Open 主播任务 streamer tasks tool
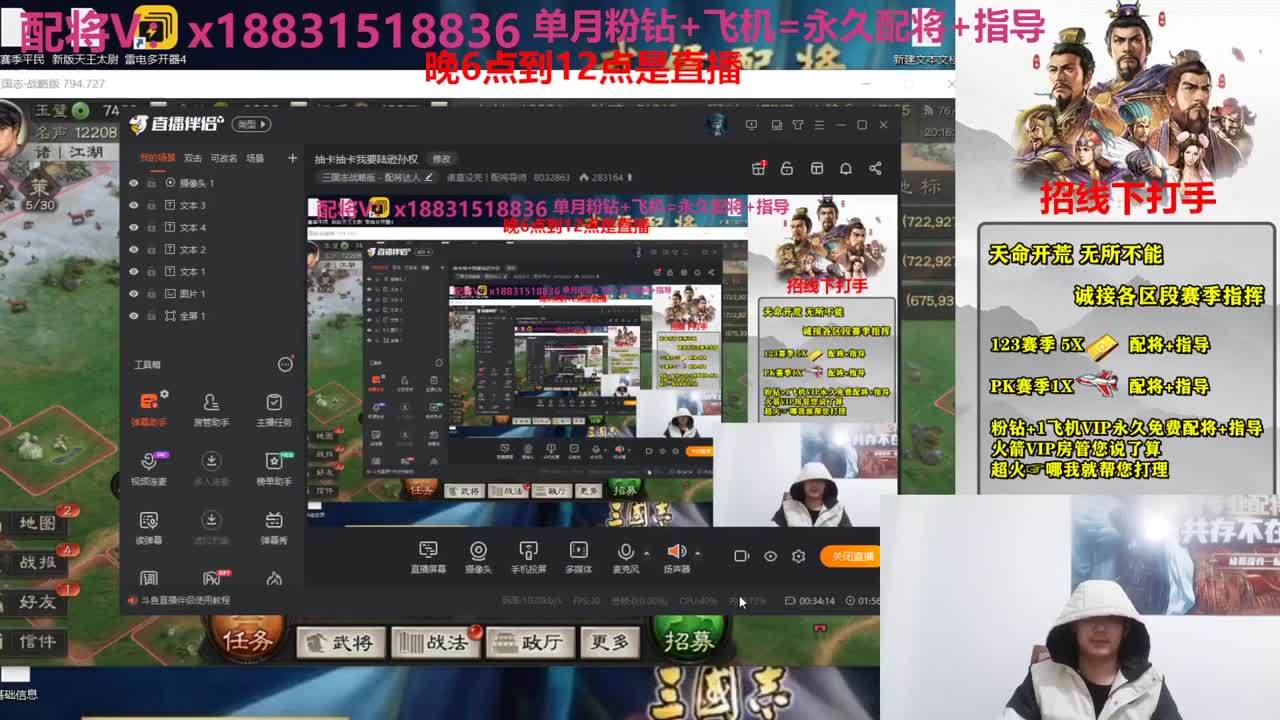1280x720 pixels. (274, 408)
